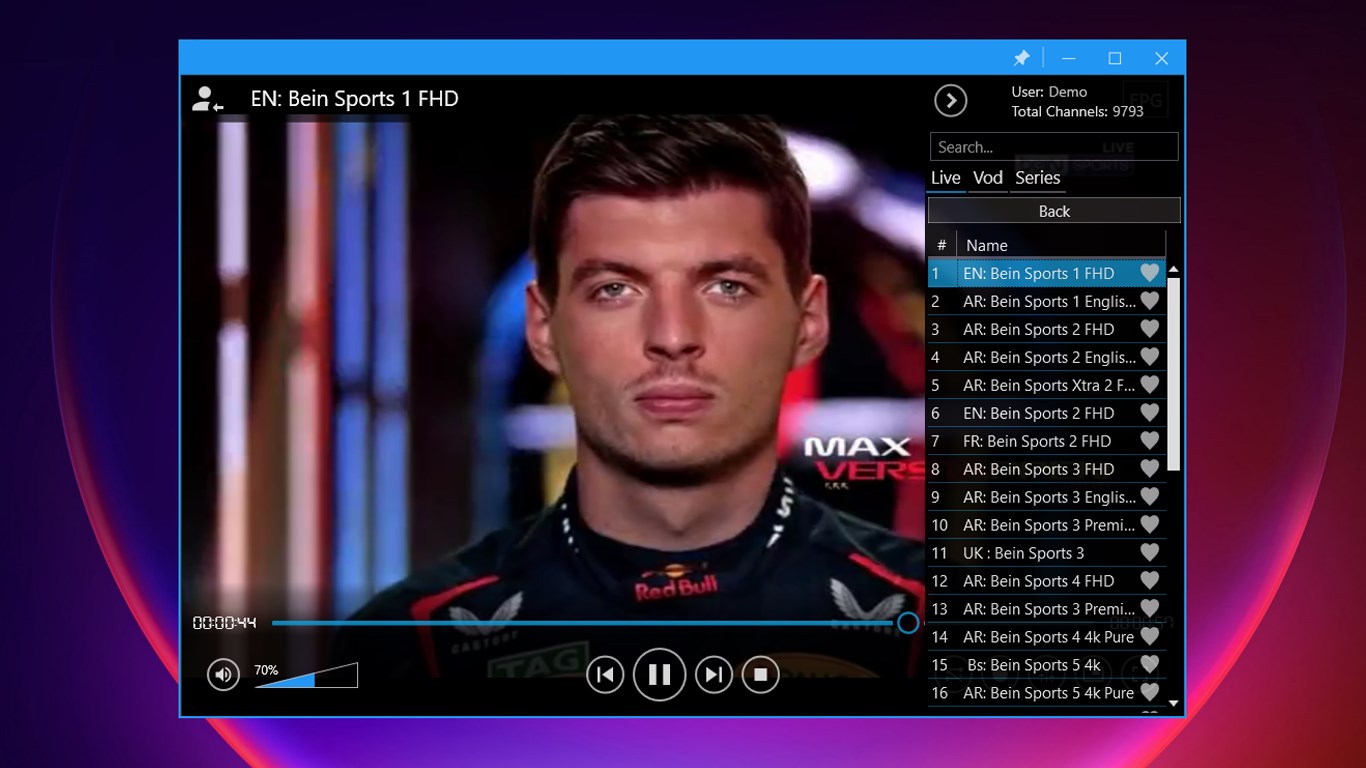
Task: Click the user logout icon top-left
Action: 207,98
